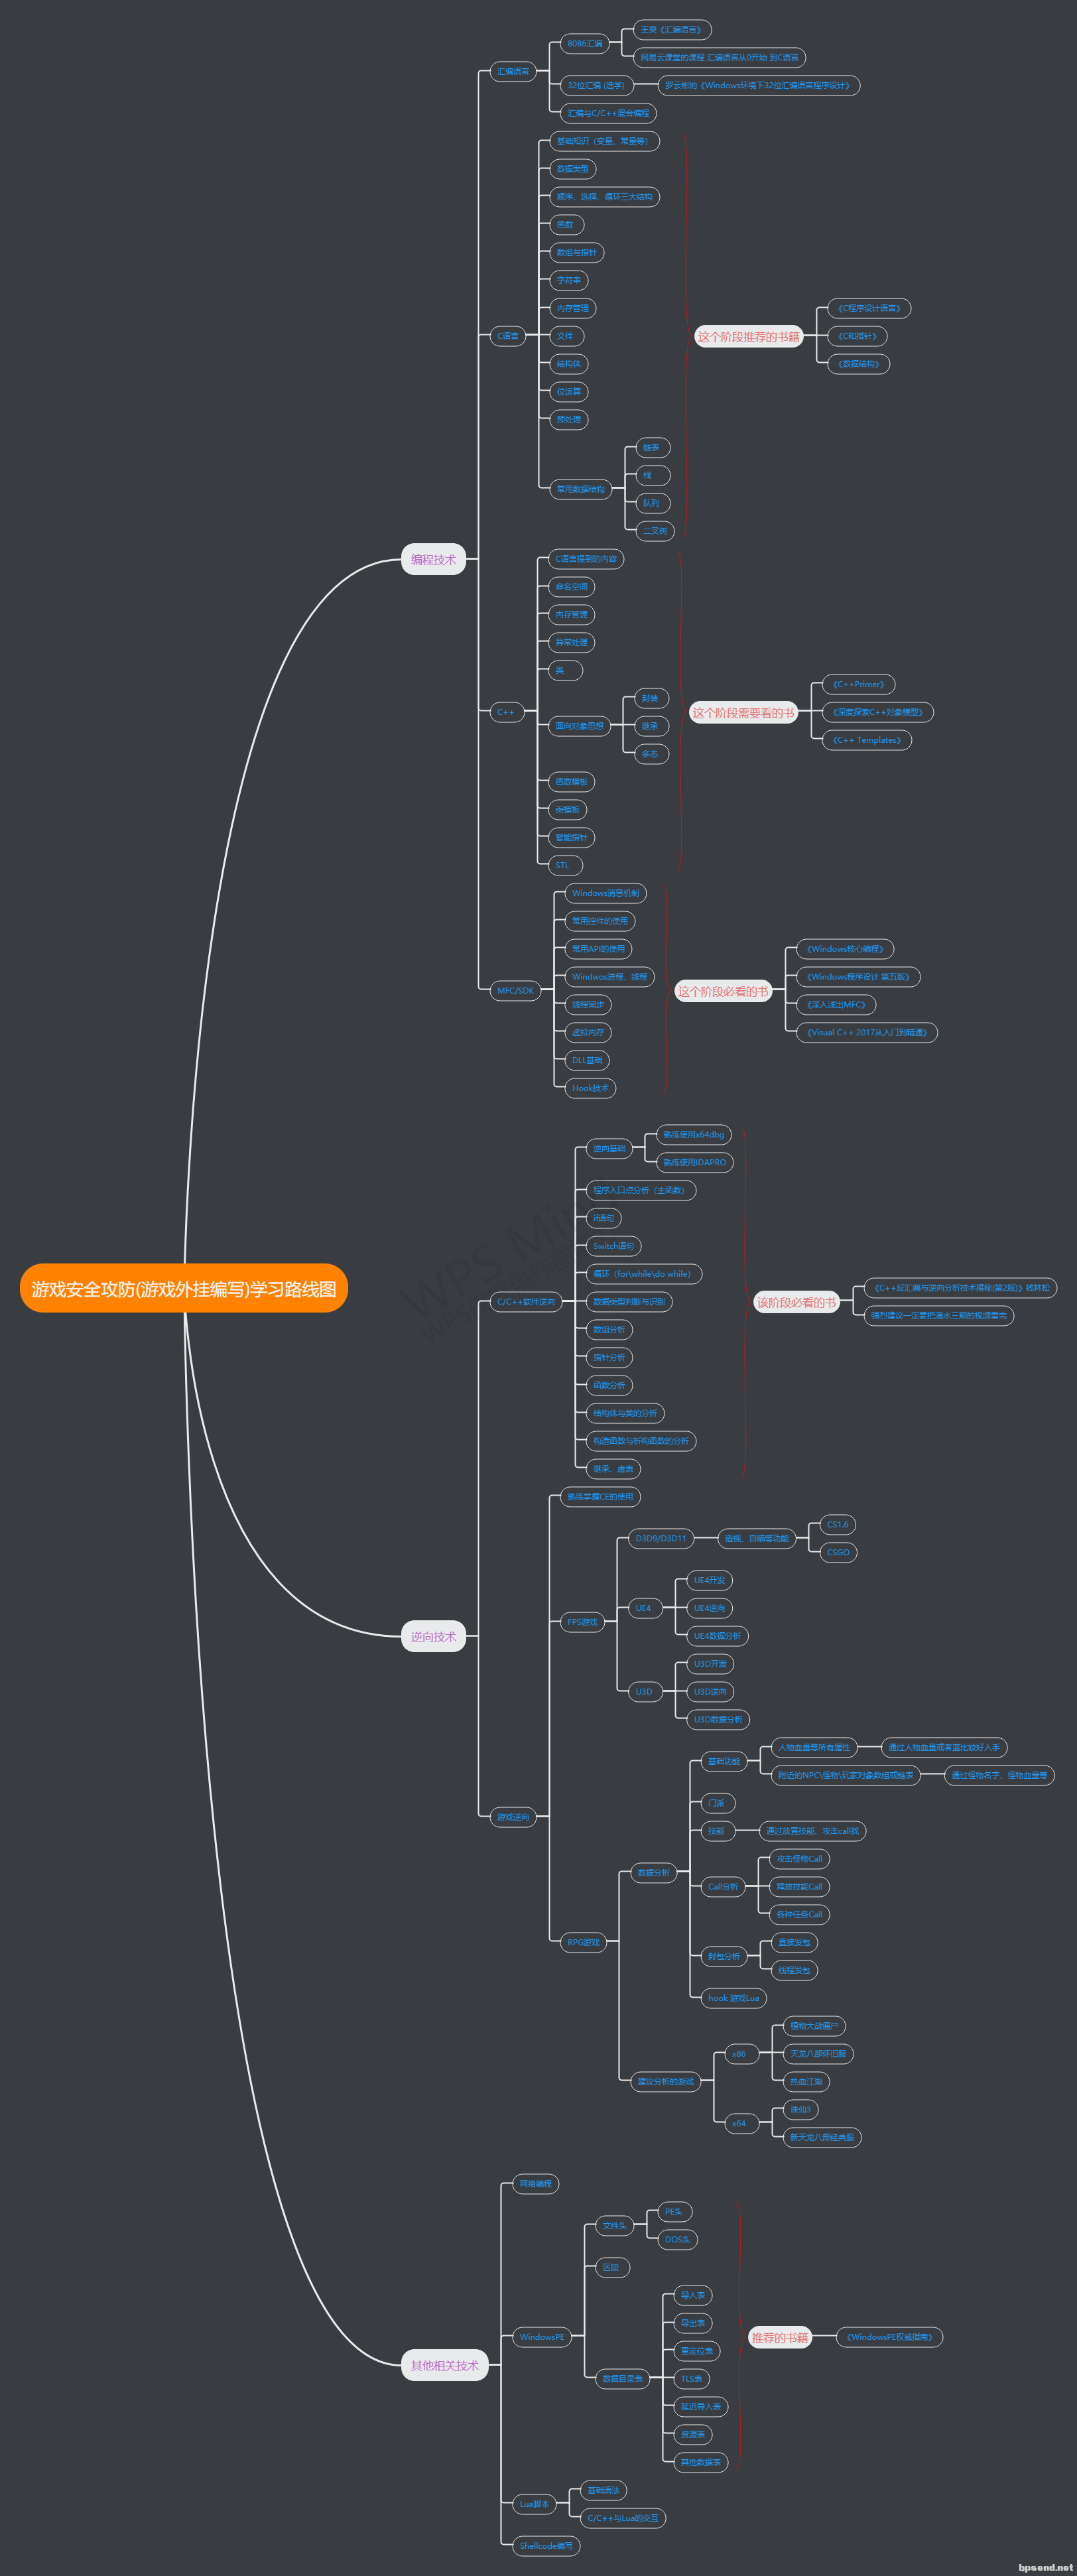
Task: Click the 线程同步 node
Action: (x=588, y=1004)
